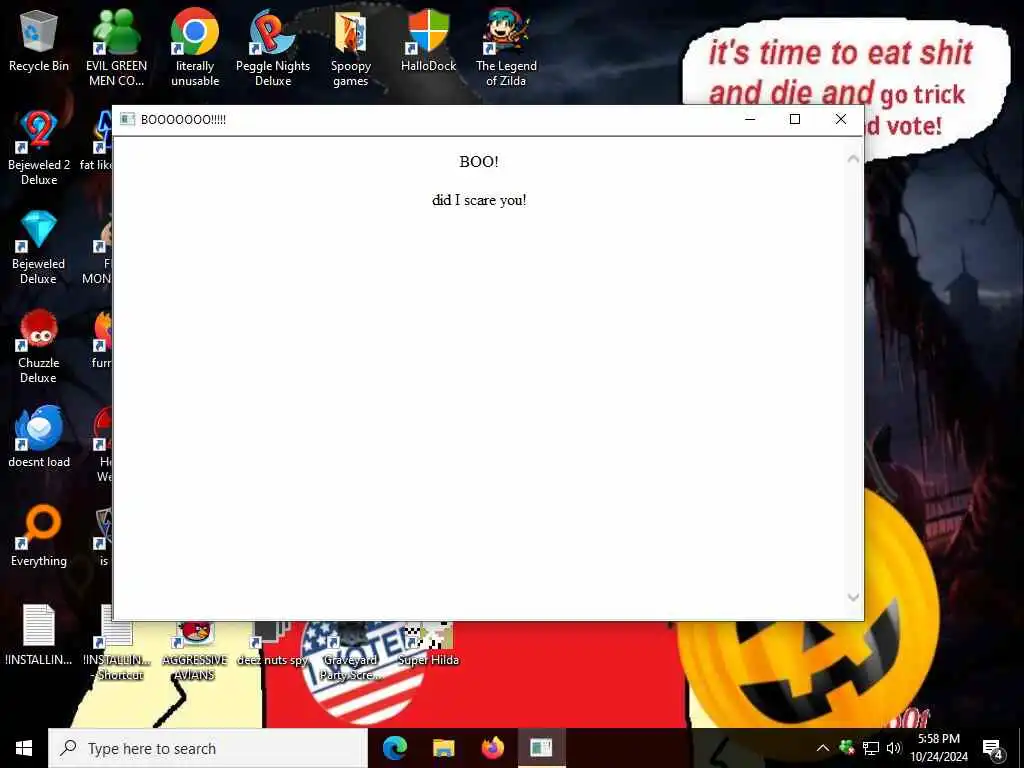Open Peggle Nights Deluxe shortcut
Screen dimensions: 1024x768
click(272, 48)
